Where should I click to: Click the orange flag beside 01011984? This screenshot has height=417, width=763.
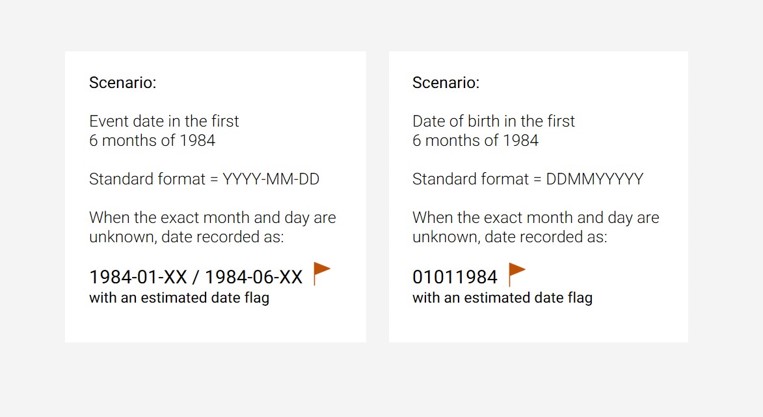[x=516, y=273]
